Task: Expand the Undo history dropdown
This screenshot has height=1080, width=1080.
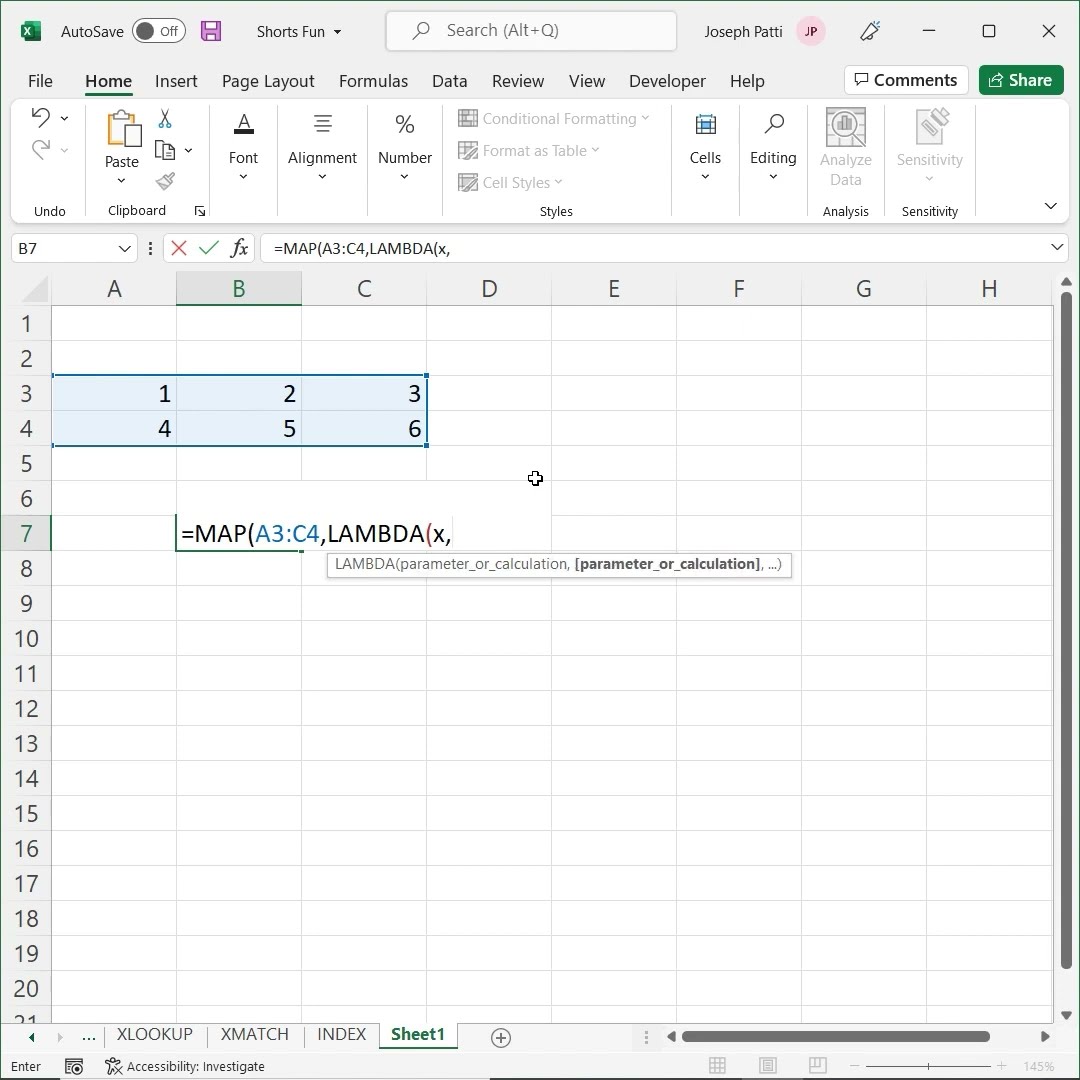Action: tap(64, 118)
